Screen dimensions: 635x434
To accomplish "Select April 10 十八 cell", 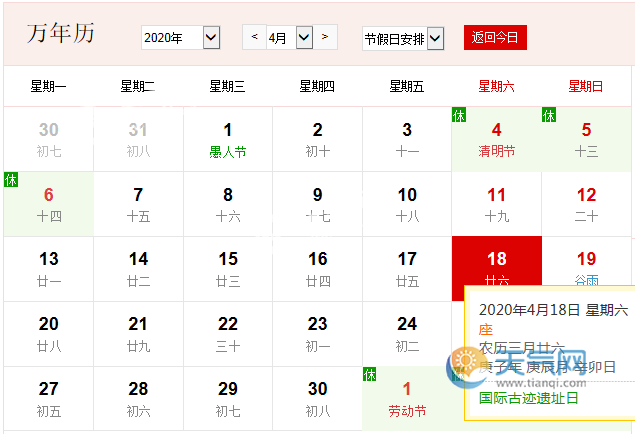I will tap(407, 204).
